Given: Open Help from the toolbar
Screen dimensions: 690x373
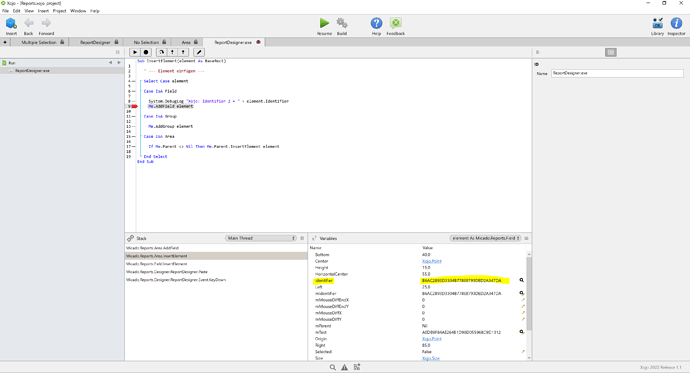Looking at the screenshot, I should [x=376, y=23].
